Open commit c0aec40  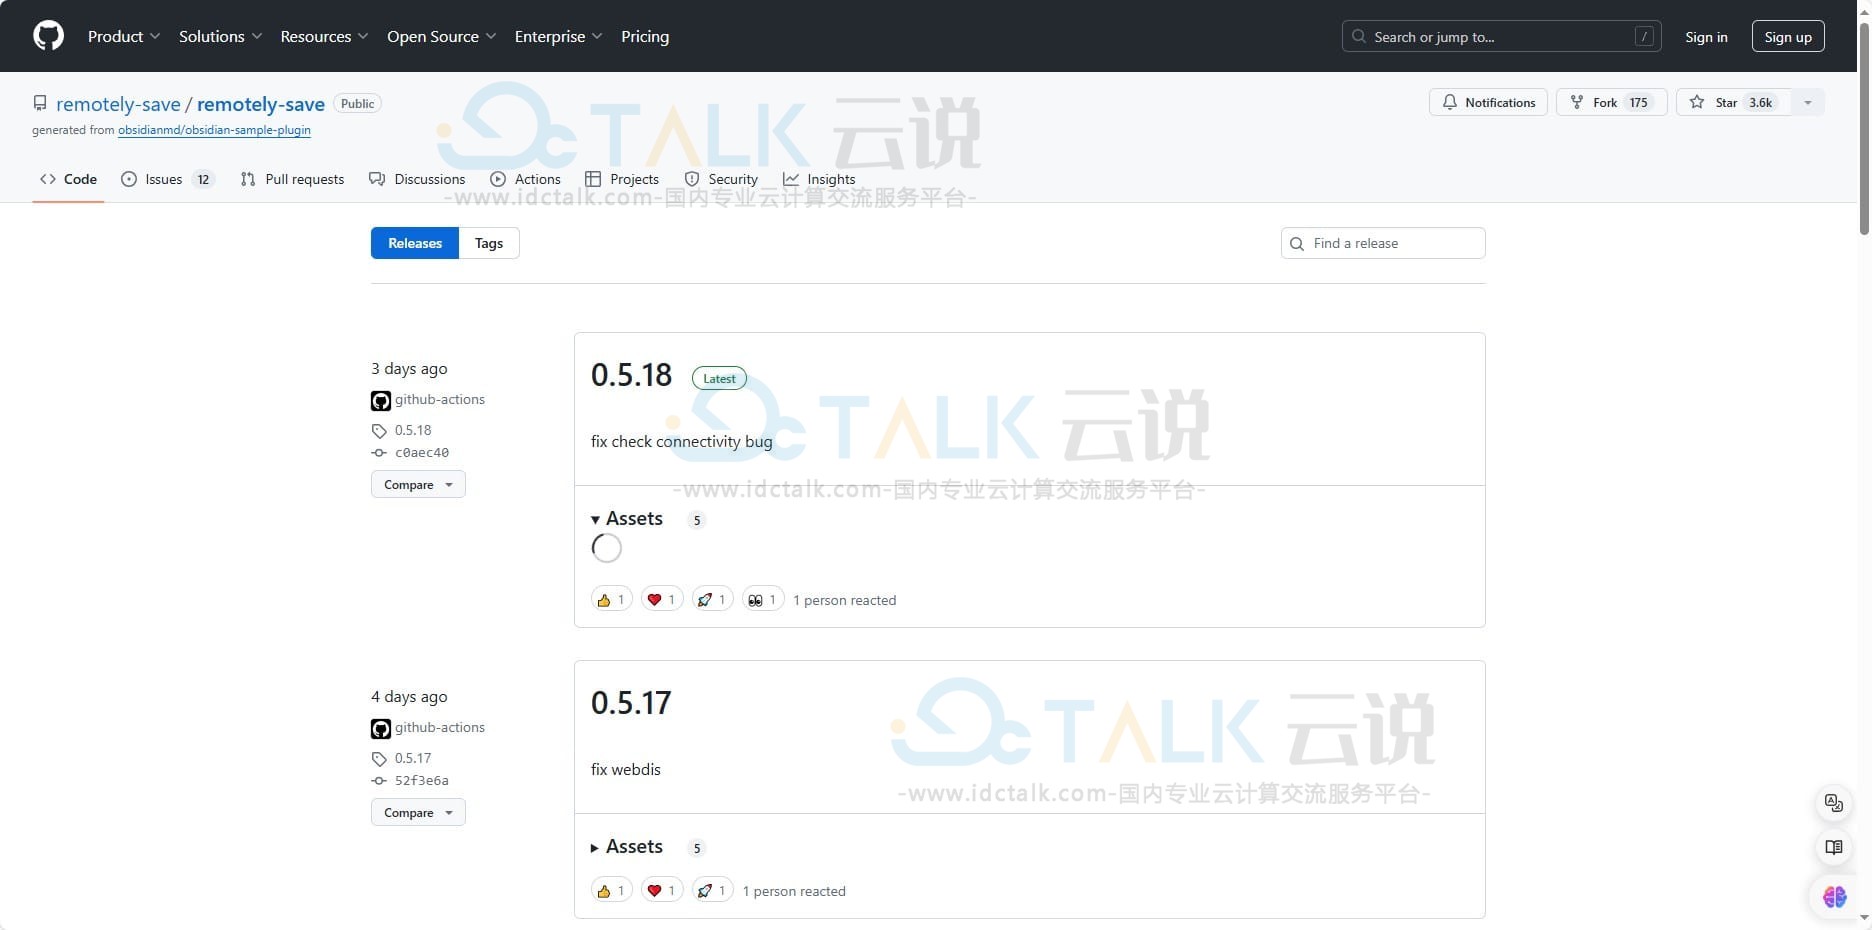click(422, 452)
